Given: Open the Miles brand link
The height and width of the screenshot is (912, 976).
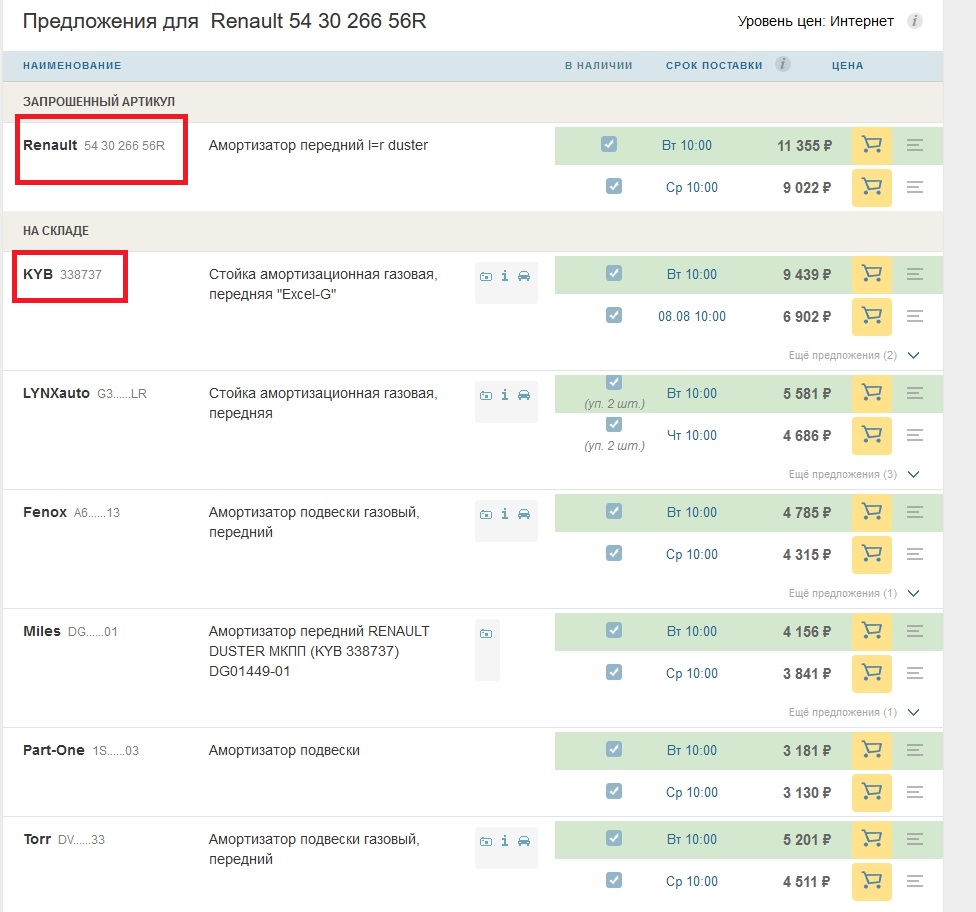Looking at the screenshot, I should [42, 631].
